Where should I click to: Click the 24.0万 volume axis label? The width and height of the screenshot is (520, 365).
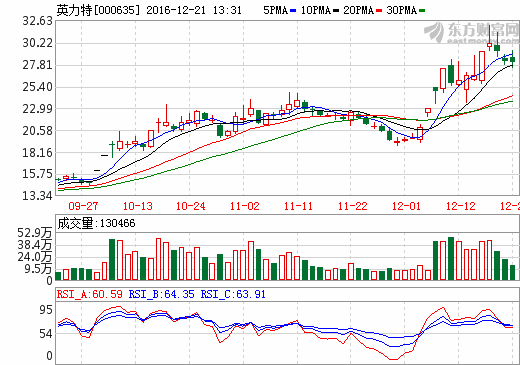35,257
